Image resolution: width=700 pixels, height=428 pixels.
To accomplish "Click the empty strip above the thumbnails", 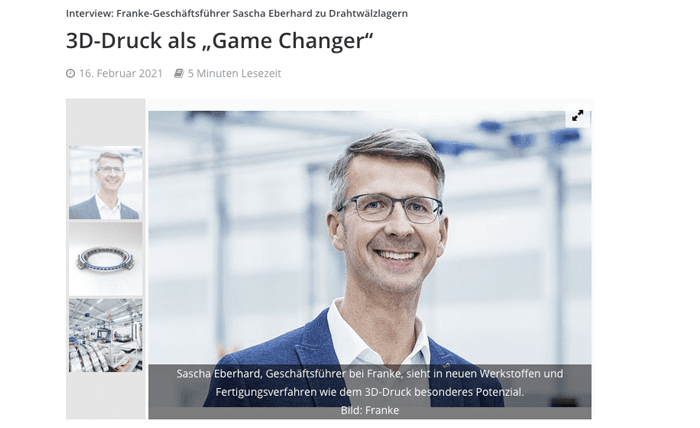I will tap(105, 122).
